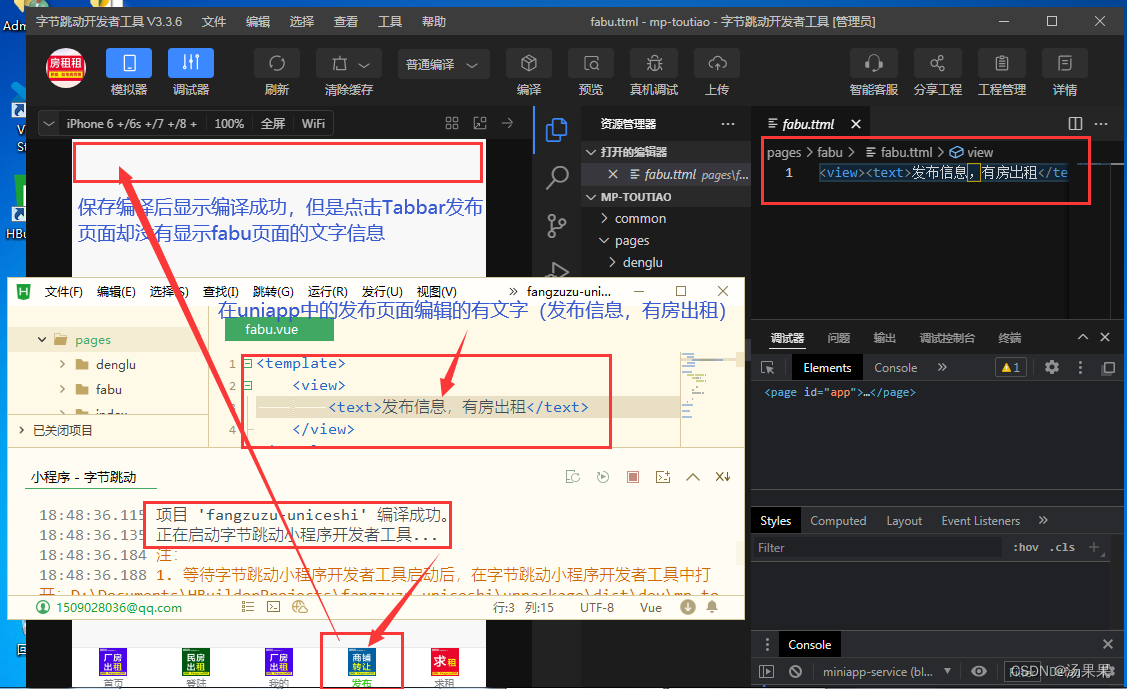1127x689 pixels.
Task: Click the clear console icon
Action: coord(795,672)
